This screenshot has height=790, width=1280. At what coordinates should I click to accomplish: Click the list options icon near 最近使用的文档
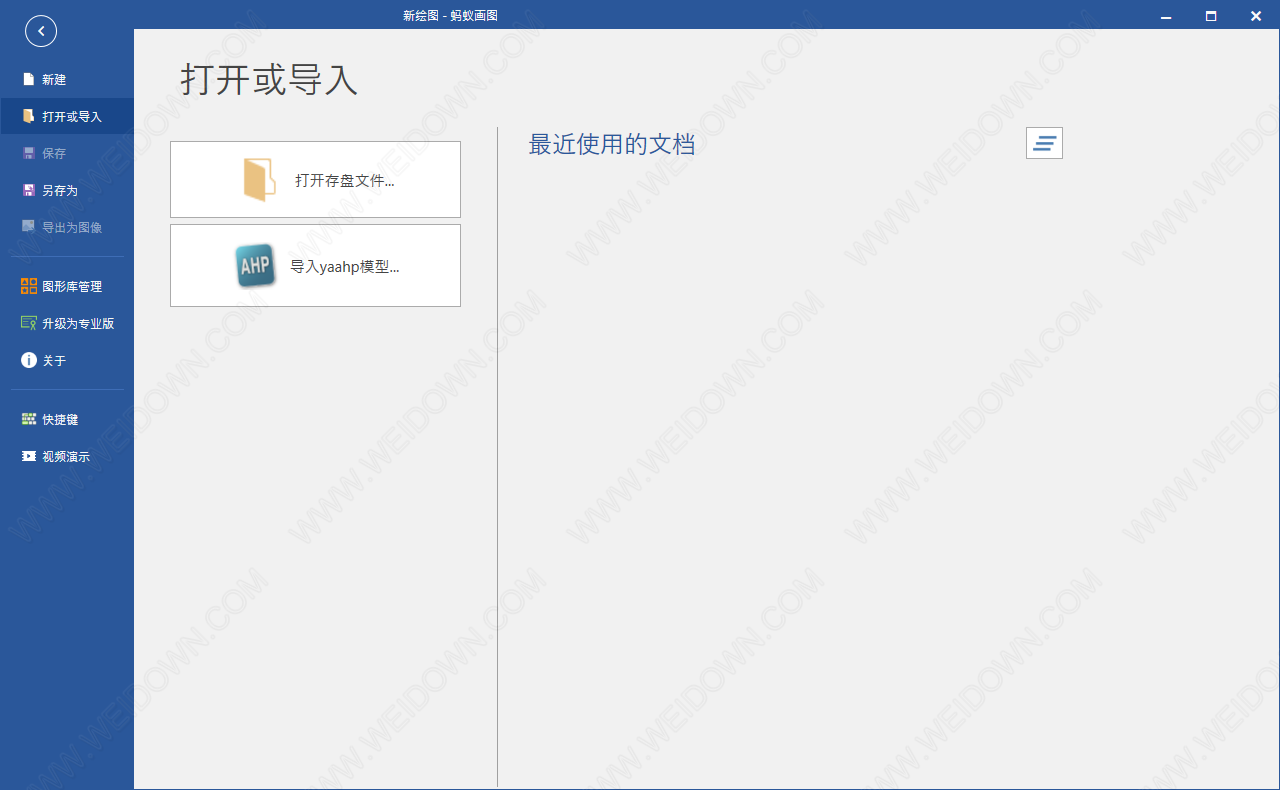point(1044,143)
